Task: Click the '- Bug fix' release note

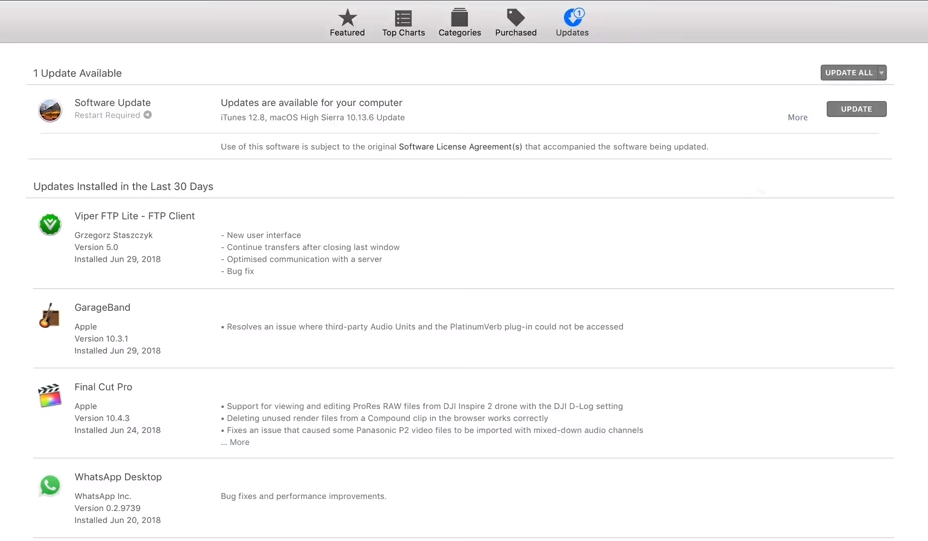Action: click(x=237, y=271)
